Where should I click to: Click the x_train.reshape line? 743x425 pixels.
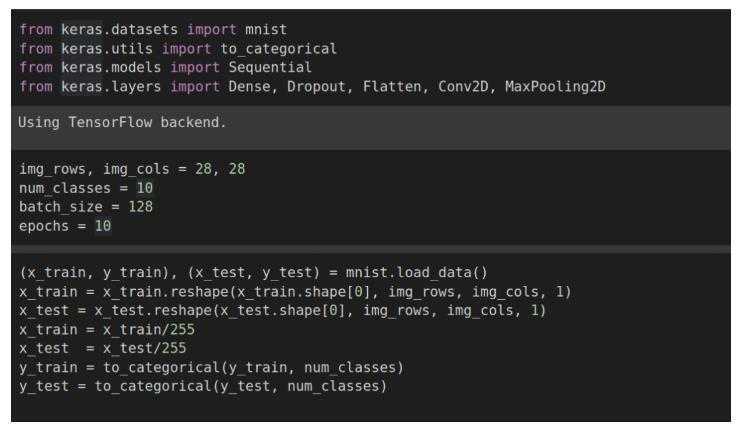pyautogui.click(x=295, y=292)
